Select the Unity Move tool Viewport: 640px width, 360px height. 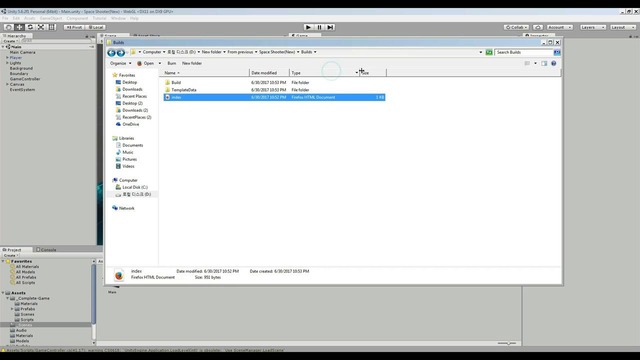pyautogui.click(x=19, y=27)
